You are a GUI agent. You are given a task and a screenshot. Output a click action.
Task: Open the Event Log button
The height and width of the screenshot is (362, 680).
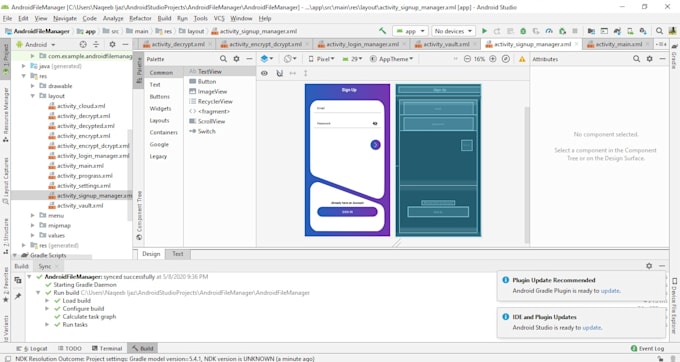point(647,348)
